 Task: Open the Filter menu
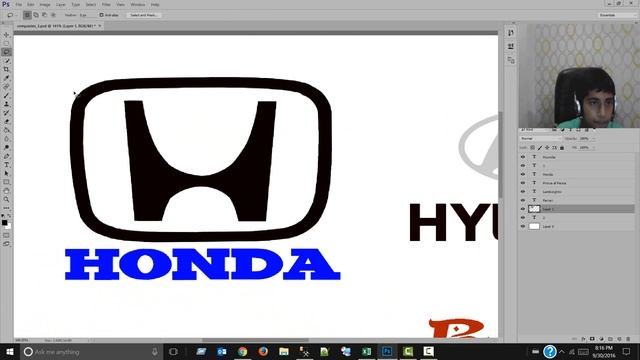106,4
